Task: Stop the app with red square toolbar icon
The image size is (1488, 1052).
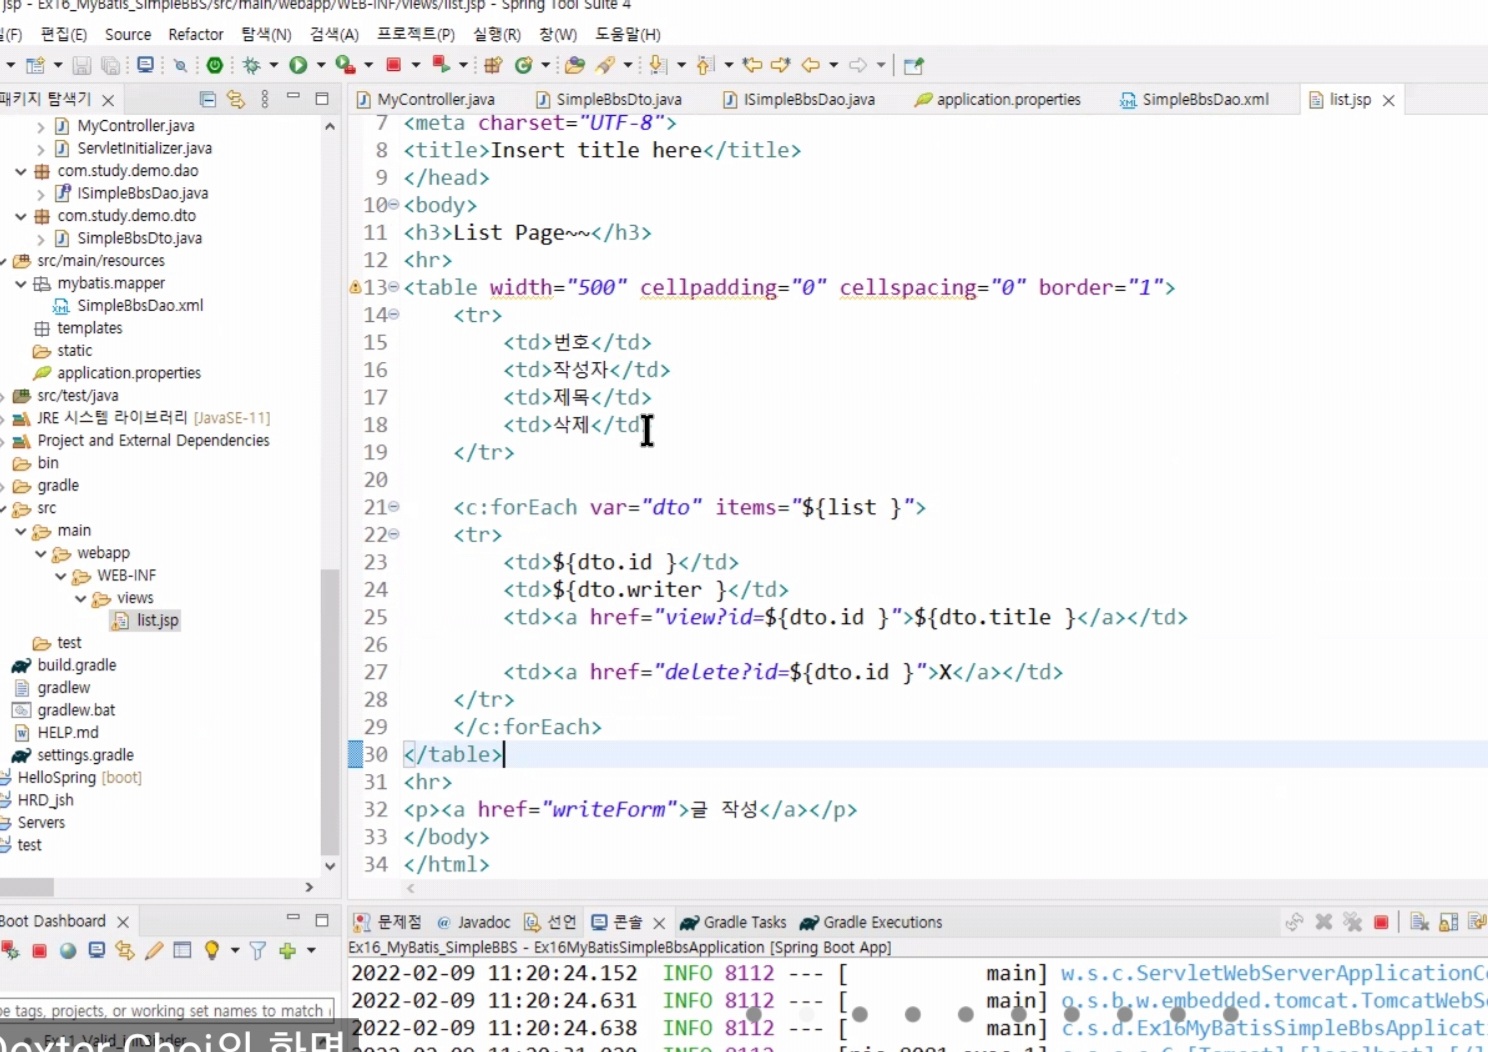Action: (394, 65)
